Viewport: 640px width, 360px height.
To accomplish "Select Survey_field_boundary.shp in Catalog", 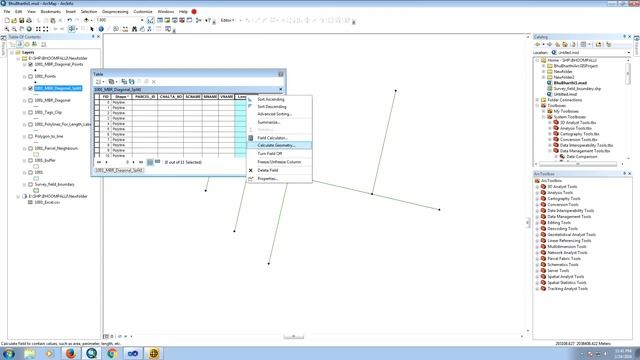I will tap(577, 89).
